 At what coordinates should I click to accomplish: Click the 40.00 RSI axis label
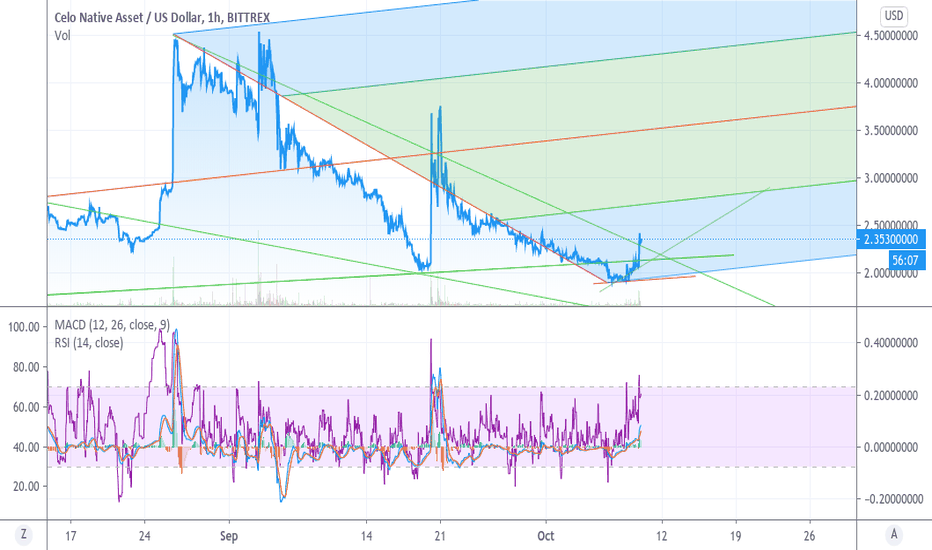(x=27, y=447)
